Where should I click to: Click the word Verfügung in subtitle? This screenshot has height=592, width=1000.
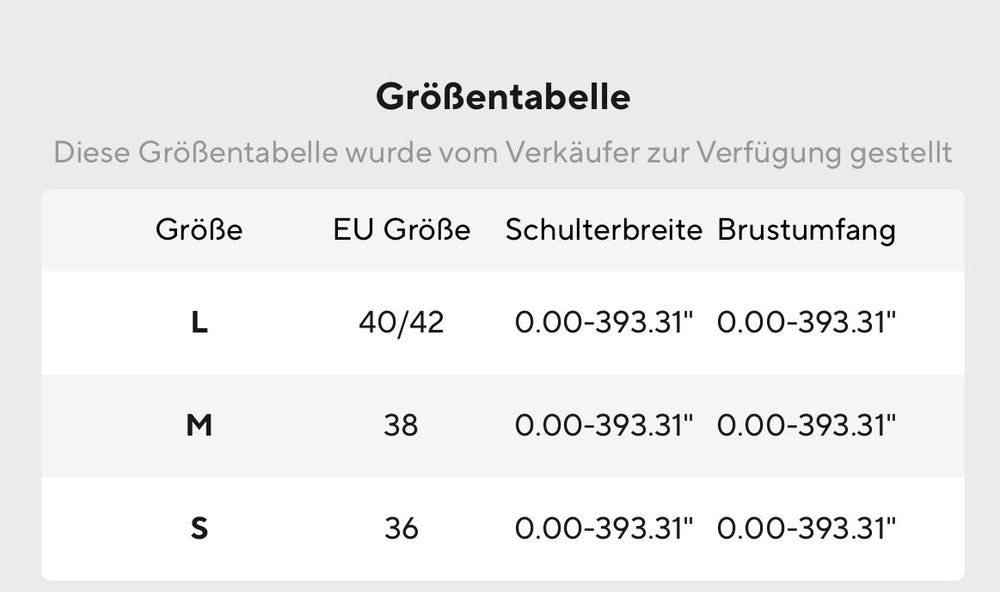(x=768, y=154)
